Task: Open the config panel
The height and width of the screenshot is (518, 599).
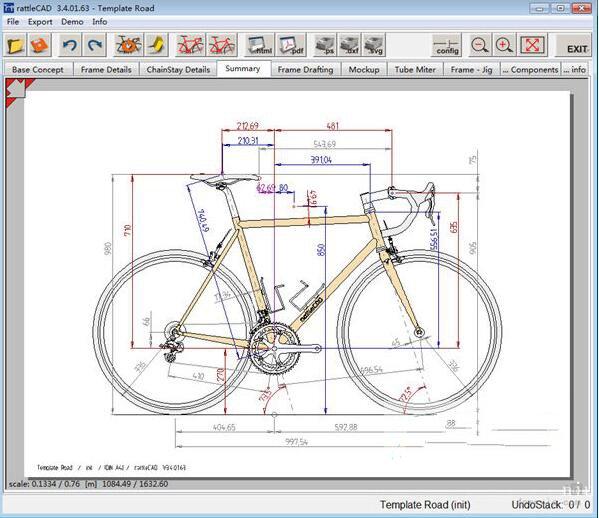Action: [447, 45]
